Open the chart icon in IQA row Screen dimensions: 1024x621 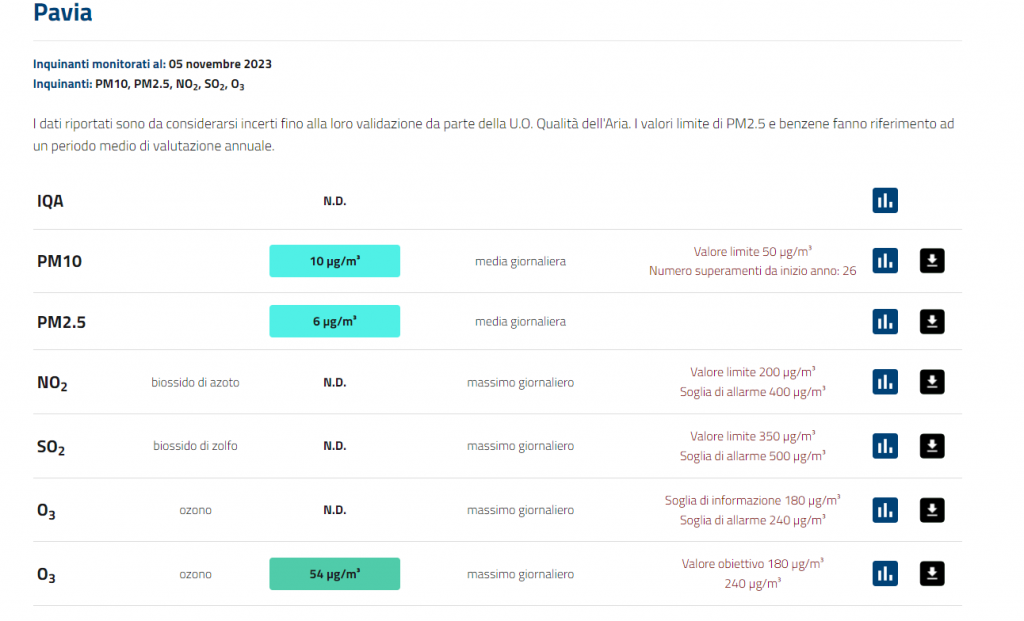(x=884, y=201)
